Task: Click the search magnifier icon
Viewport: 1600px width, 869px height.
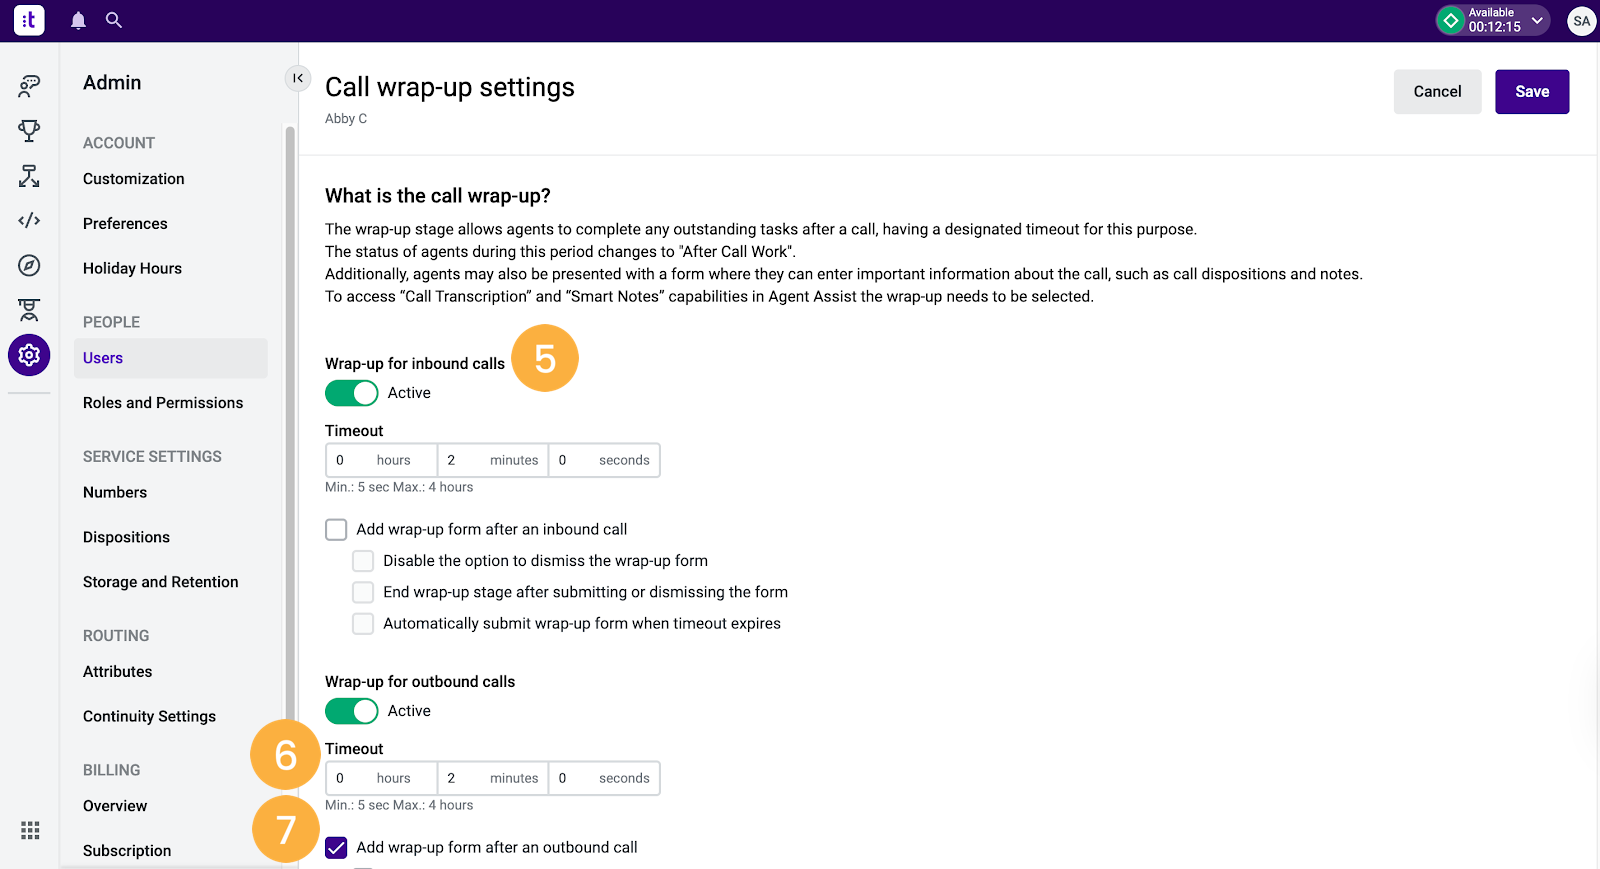Action: coord(114,20)
